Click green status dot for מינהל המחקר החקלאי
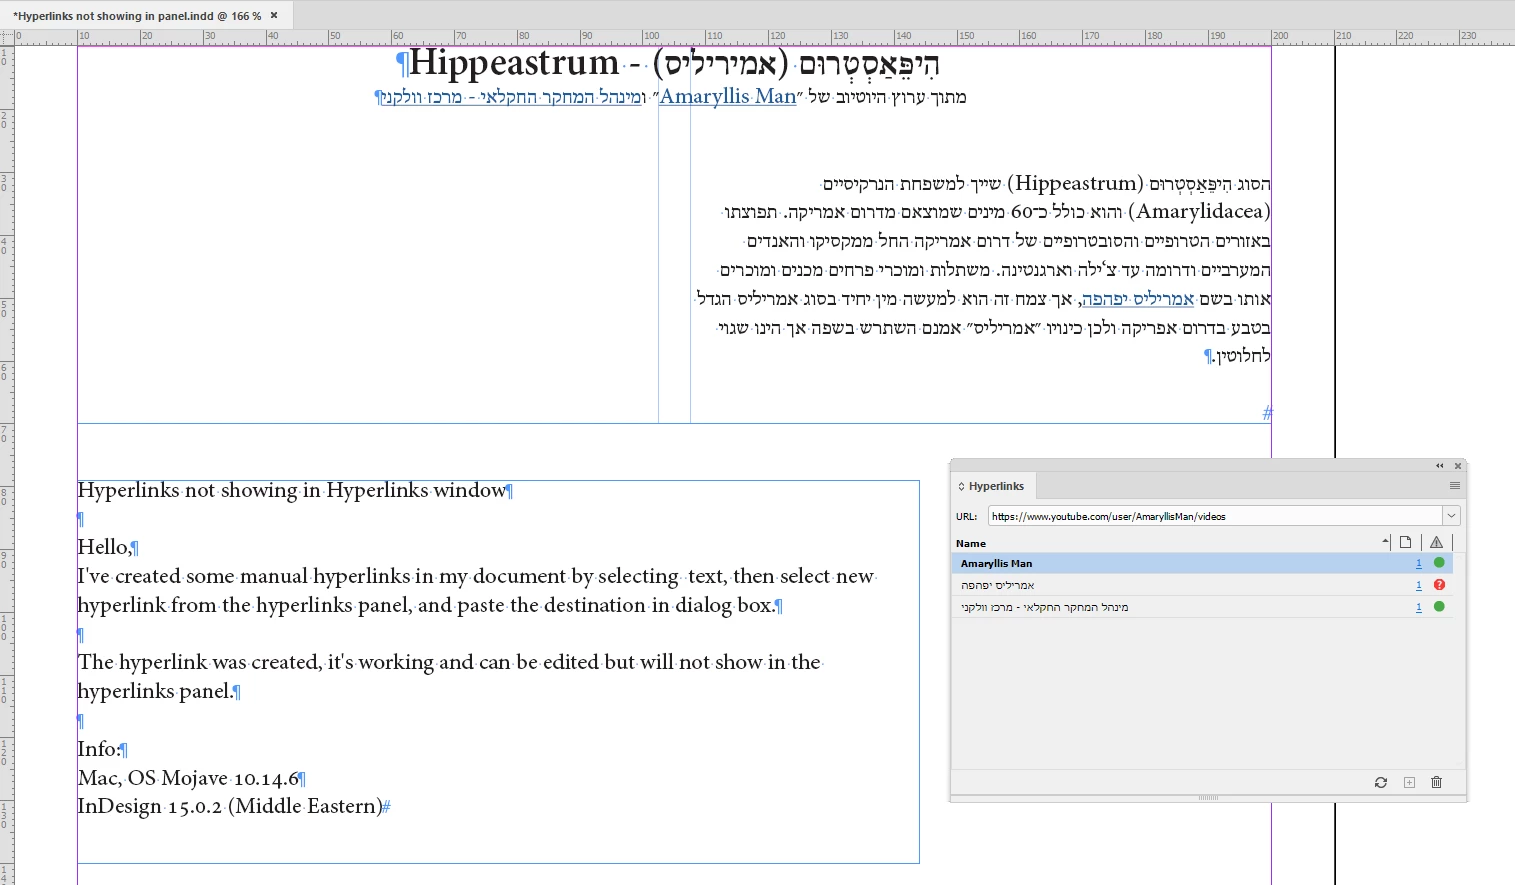This screenshot has height=885, width=1515. point(1439,606)
